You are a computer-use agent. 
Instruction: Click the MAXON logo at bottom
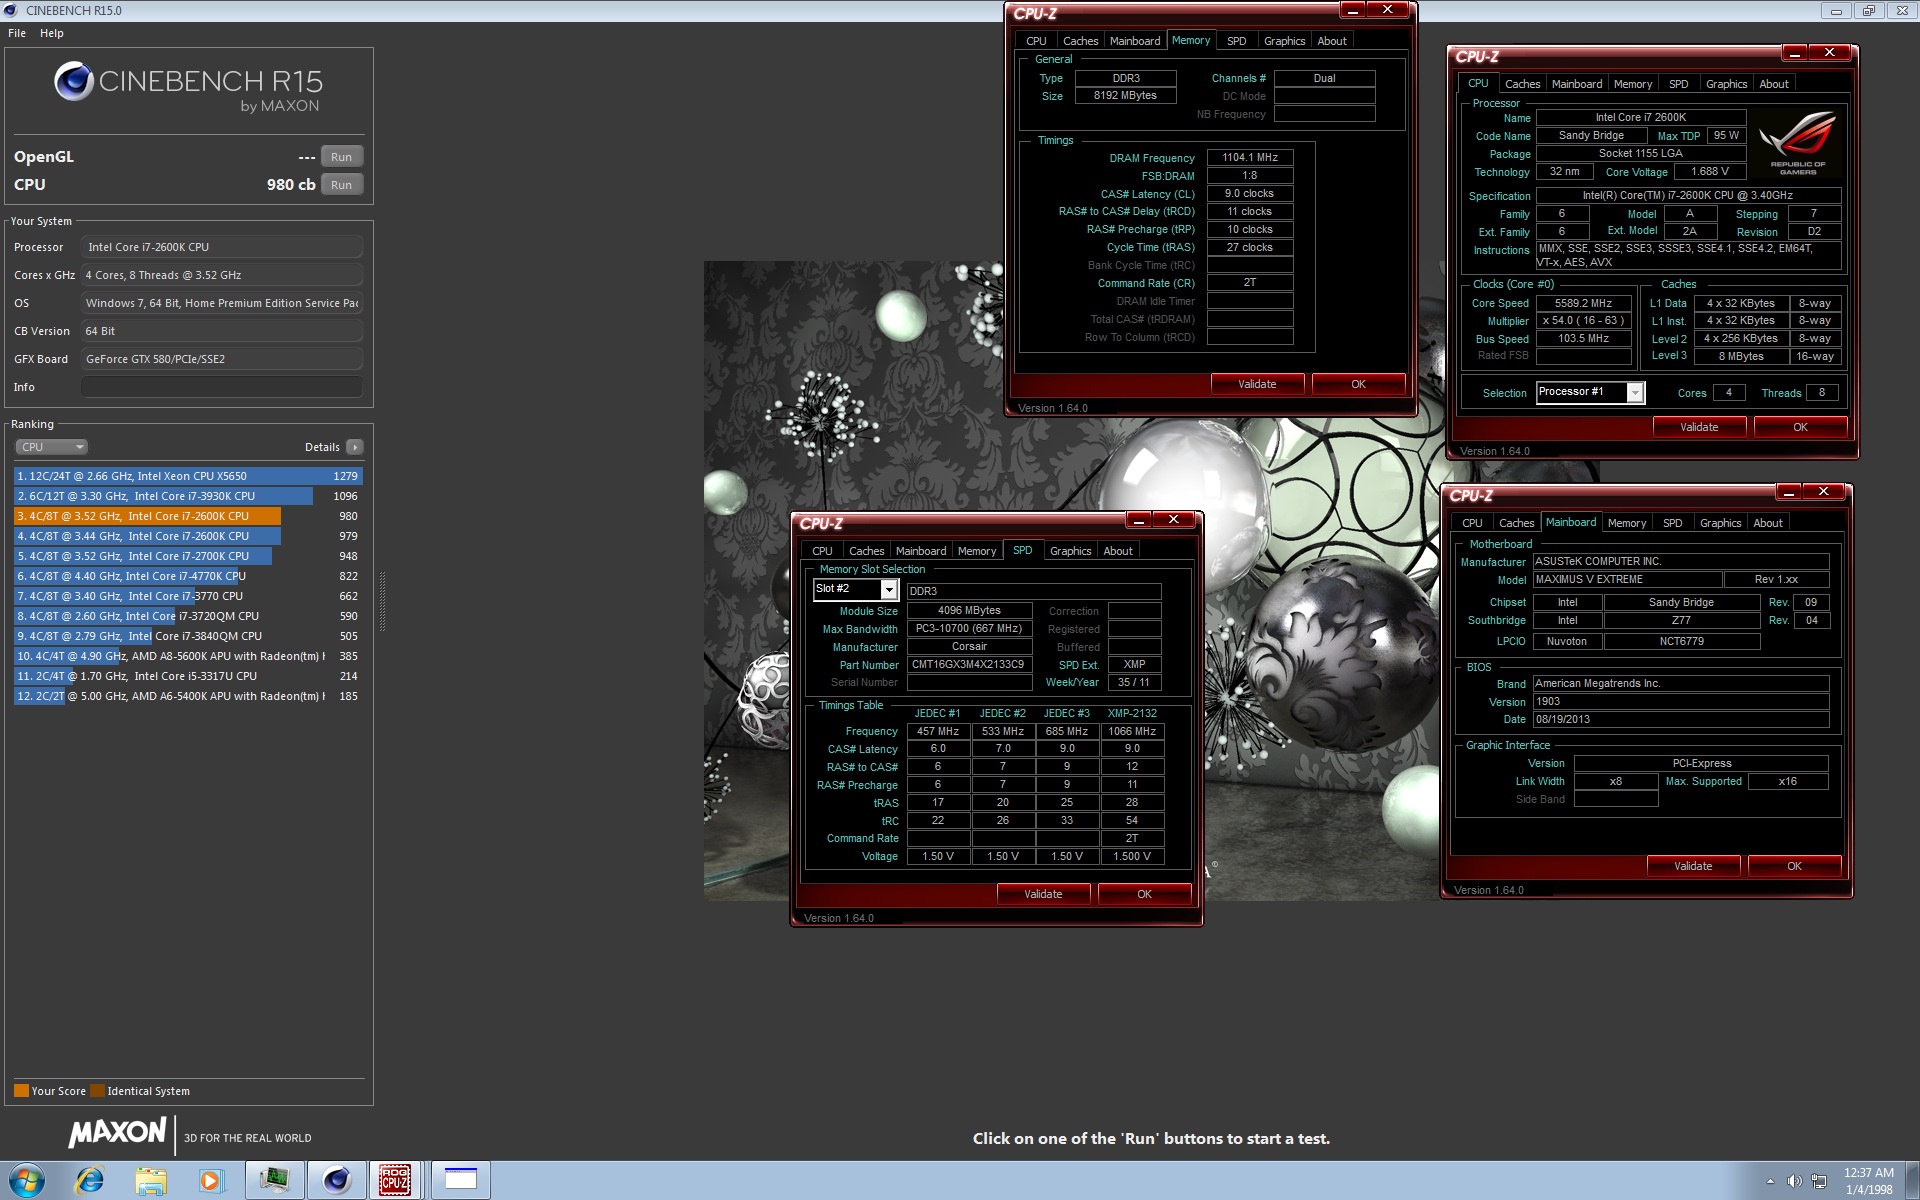[117, 1133]
